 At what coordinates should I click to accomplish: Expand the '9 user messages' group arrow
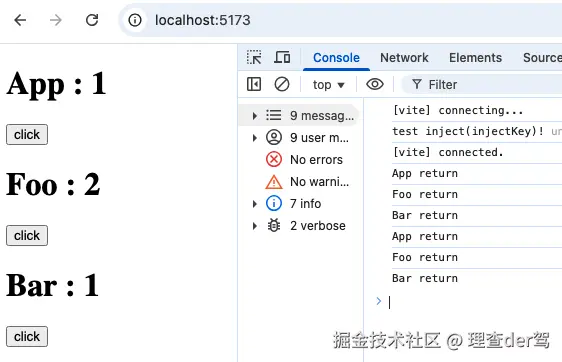254,138
